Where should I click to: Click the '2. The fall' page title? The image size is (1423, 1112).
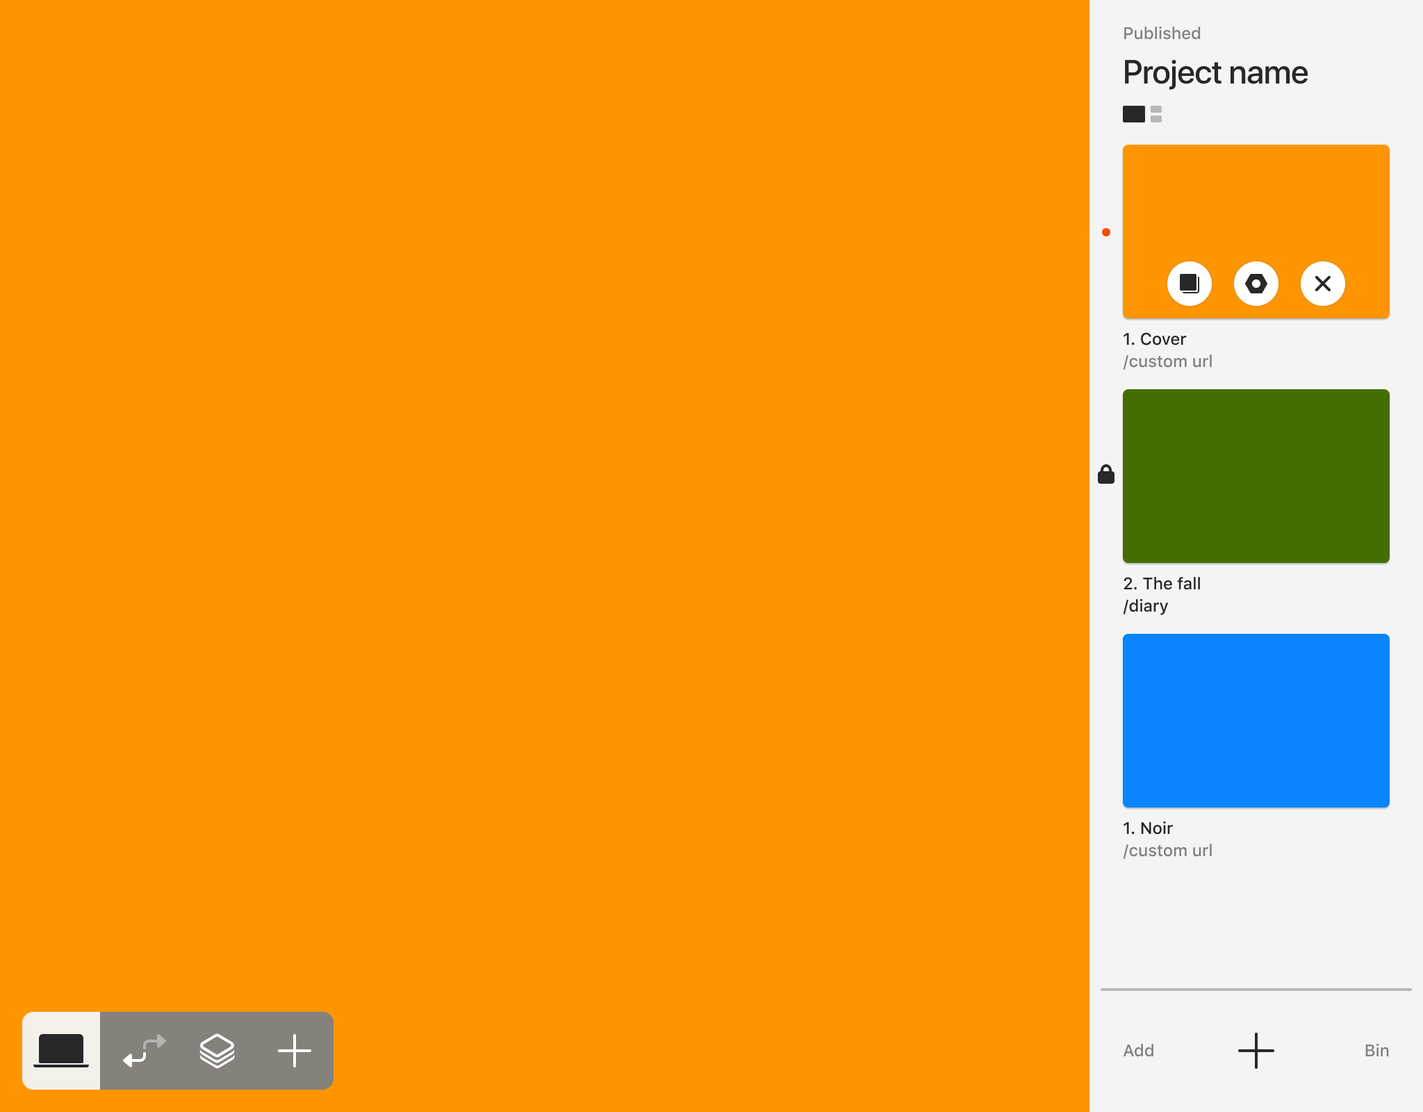[x=1161, y=583]
